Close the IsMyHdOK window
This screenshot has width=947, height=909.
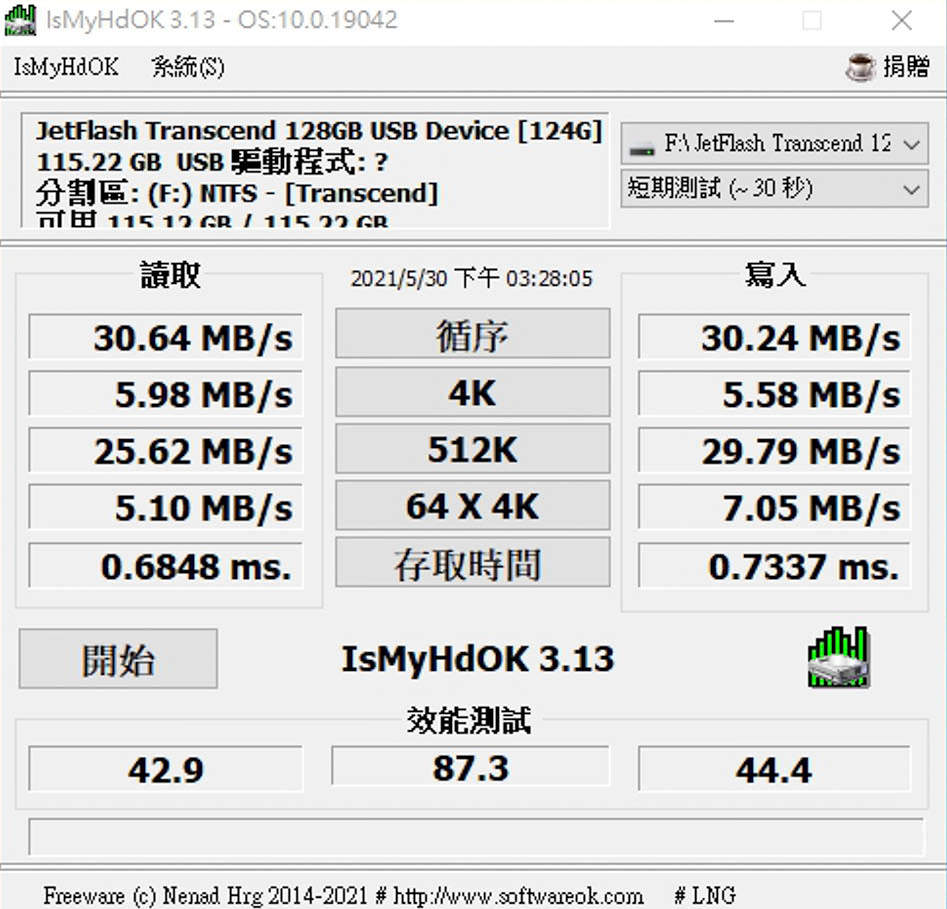point(902,21)
